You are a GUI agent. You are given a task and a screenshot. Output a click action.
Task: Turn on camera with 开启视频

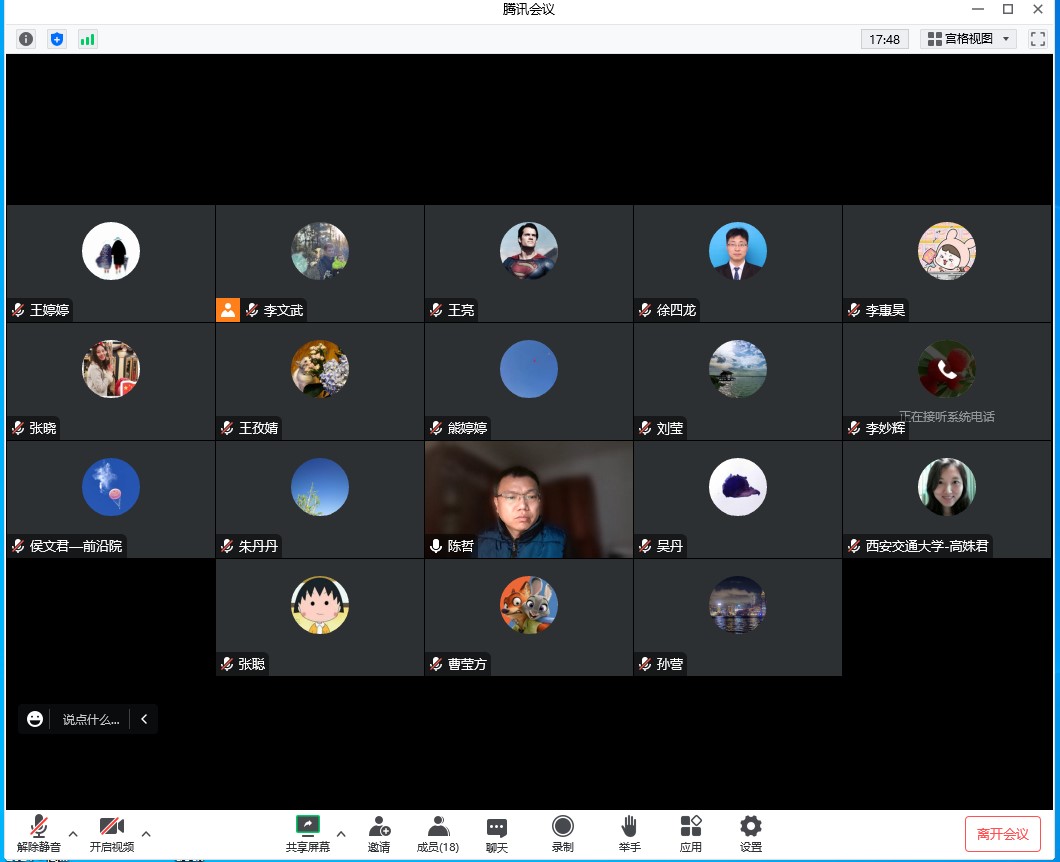[x=112, y=834]
